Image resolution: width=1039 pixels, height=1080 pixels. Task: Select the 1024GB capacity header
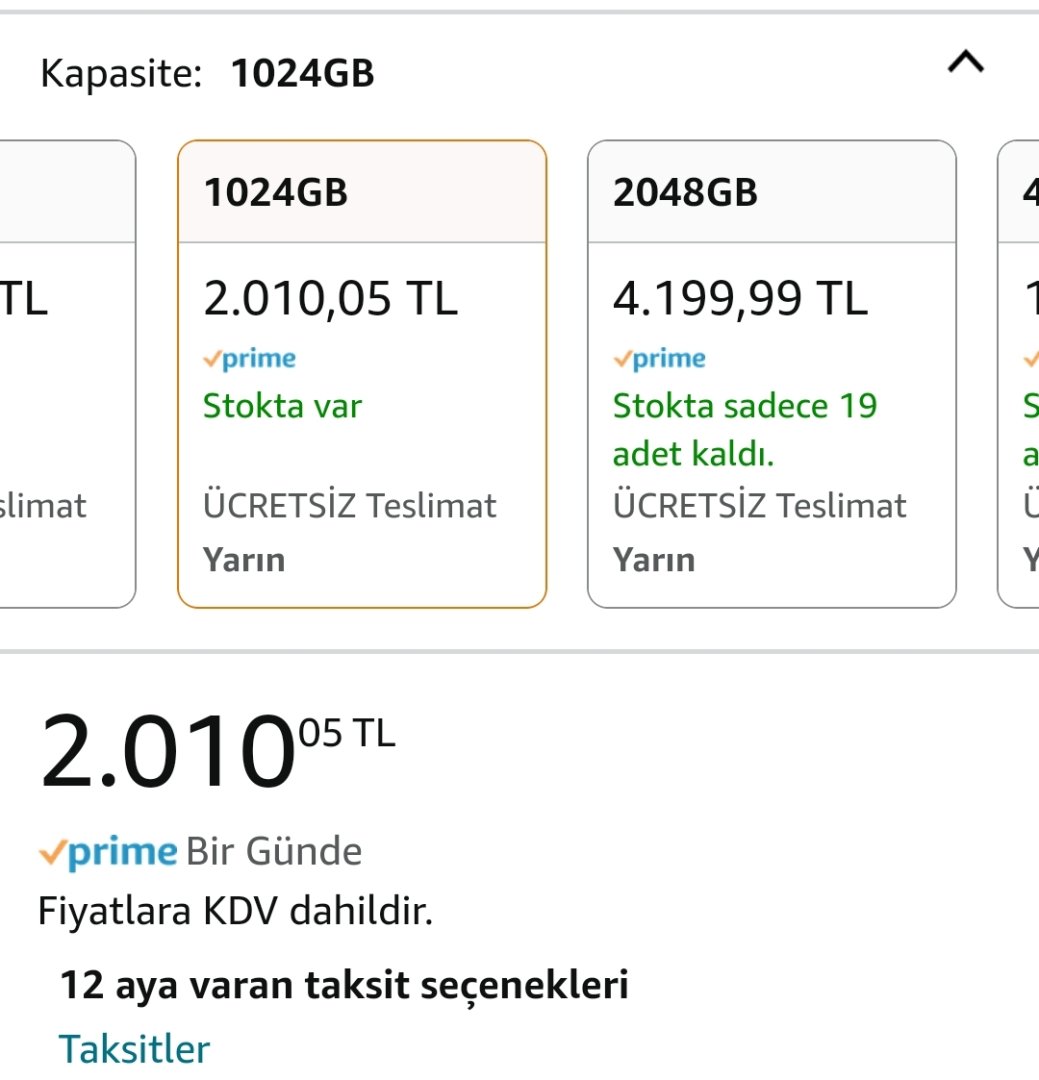(276, 192)
